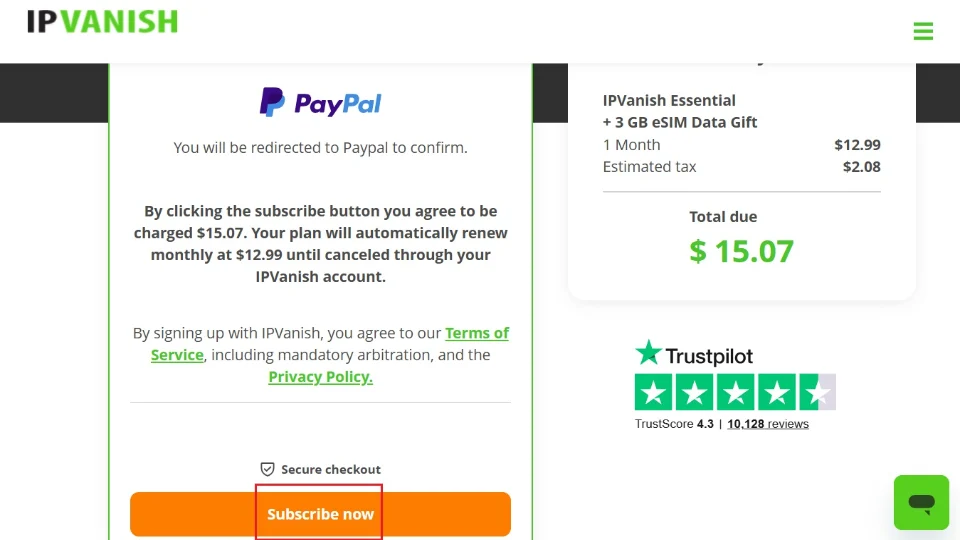Open the Privacy Policy link

[x=320, y=377]
